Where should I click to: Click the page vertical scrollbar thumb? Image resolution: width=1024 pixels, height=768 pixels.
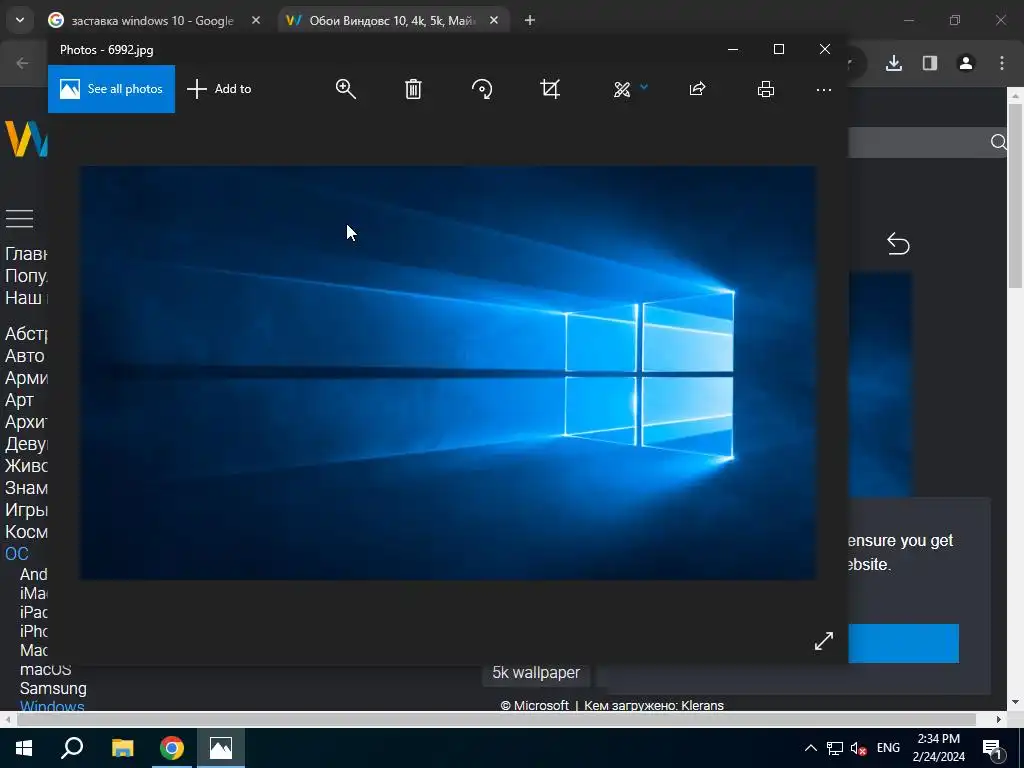click(x=1015, y=196)
